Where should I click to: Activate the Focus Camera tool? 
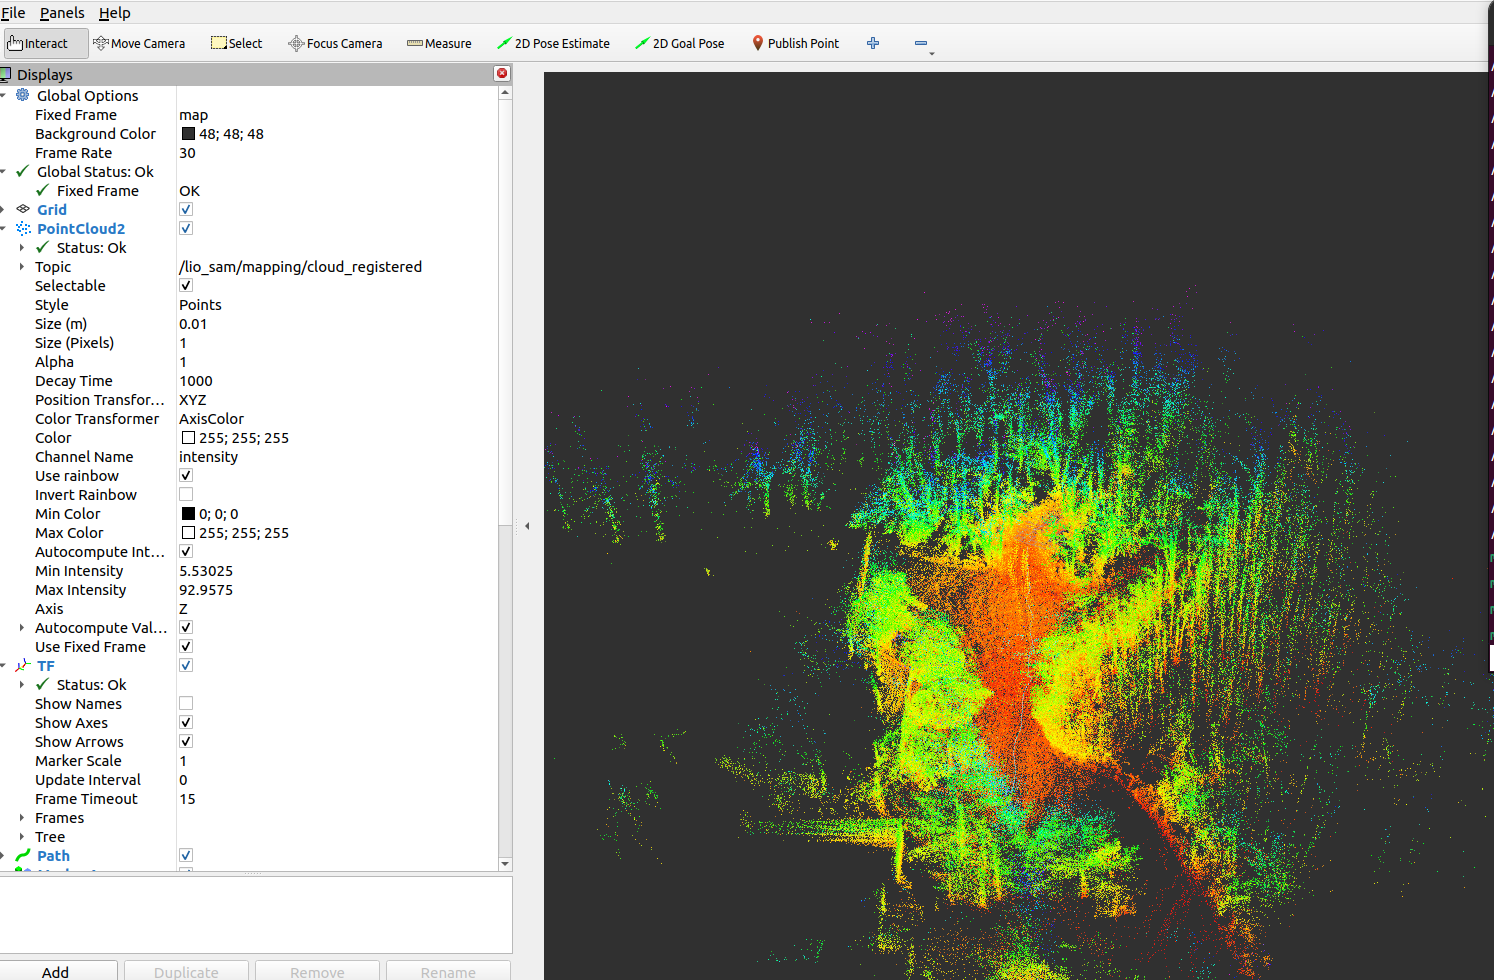pos(335,43)
